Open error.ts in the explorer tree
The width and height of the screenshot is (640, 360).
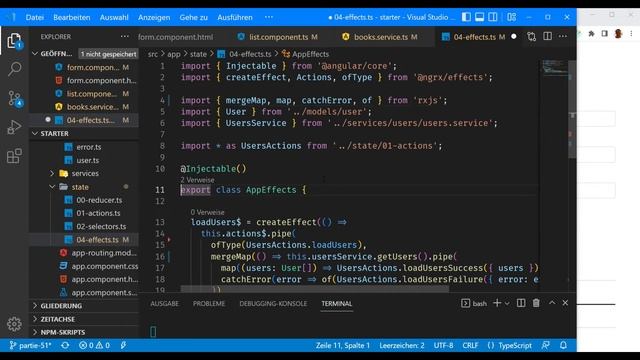click(89, 147)
